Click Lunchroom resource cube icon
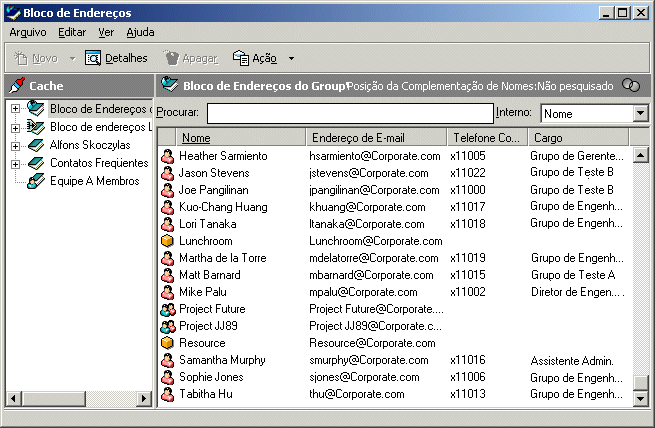 [168, 241]
